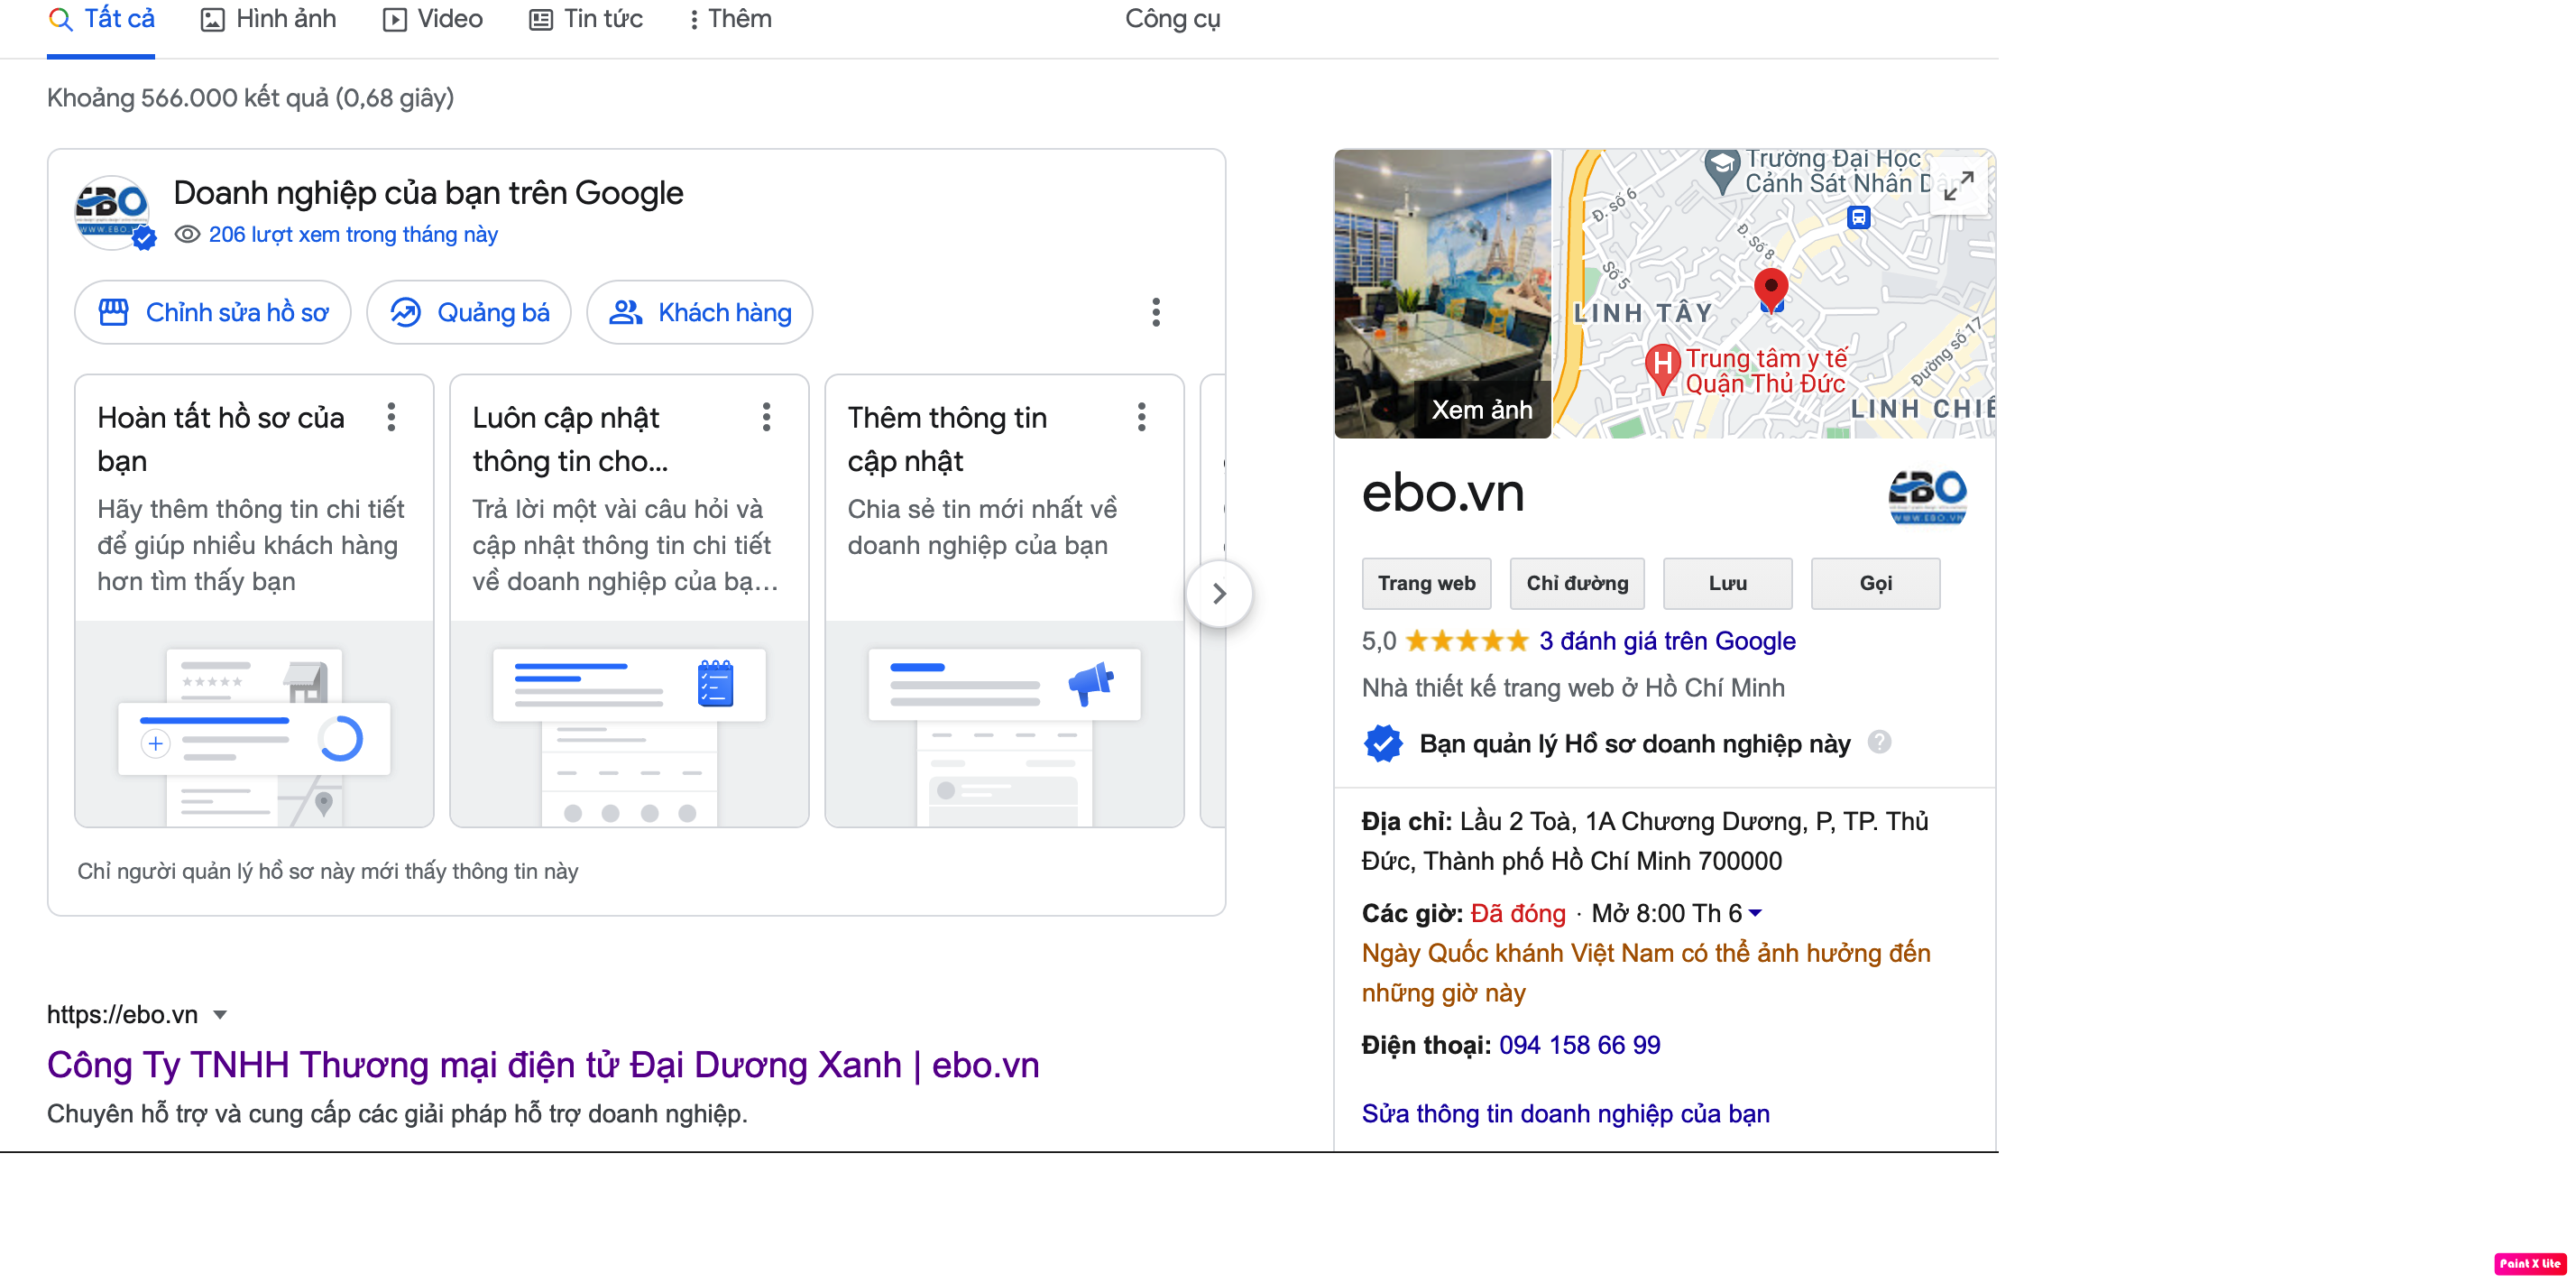The width and height of the screenshot is (2576, 1283).
Task: Click Xem ảnh business photo
Action: 1442,294
